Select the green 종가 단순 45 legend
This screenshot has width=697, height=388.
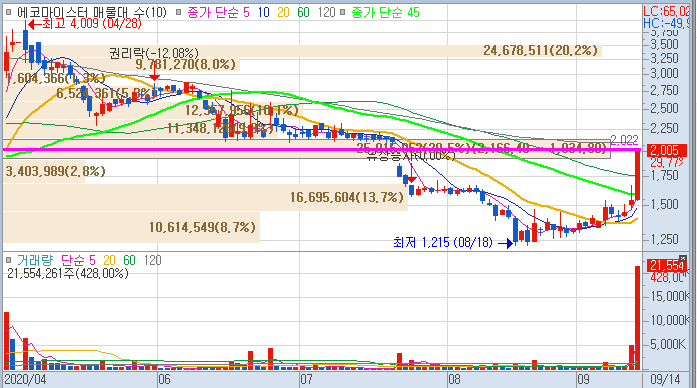pyautogui.click(x=385, y=12)
